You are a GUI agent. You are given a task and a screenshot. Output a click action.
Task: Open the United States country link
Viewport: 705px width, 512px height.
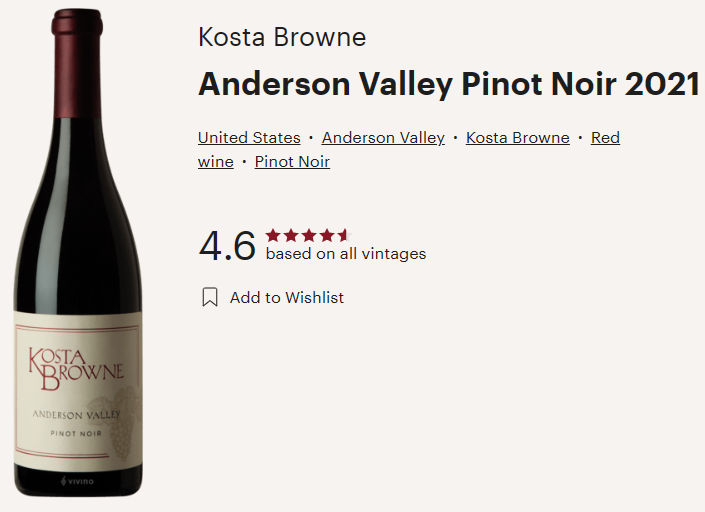click(x=249, y=138)
